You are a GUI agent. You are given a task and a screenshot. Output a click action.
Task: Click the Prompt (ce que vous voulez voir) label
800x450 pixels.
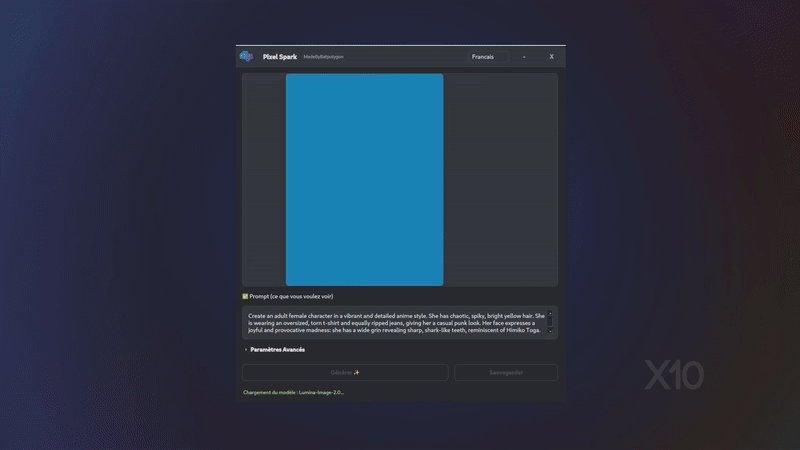point(291,296)
